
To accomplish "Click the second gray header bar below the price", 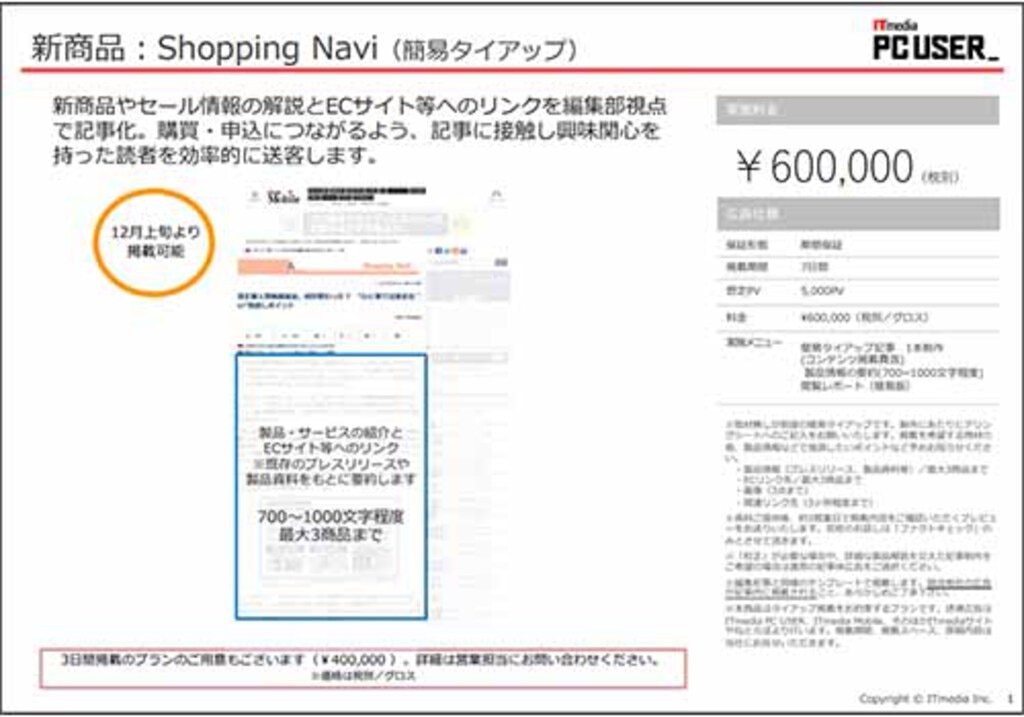I will [857, 214].
